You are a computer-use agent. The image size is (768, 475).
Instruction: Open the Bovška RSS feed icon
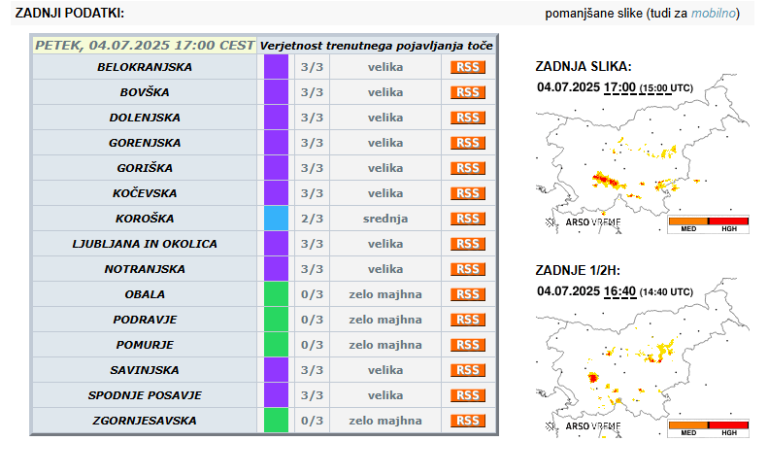click(x=468, y=92)
